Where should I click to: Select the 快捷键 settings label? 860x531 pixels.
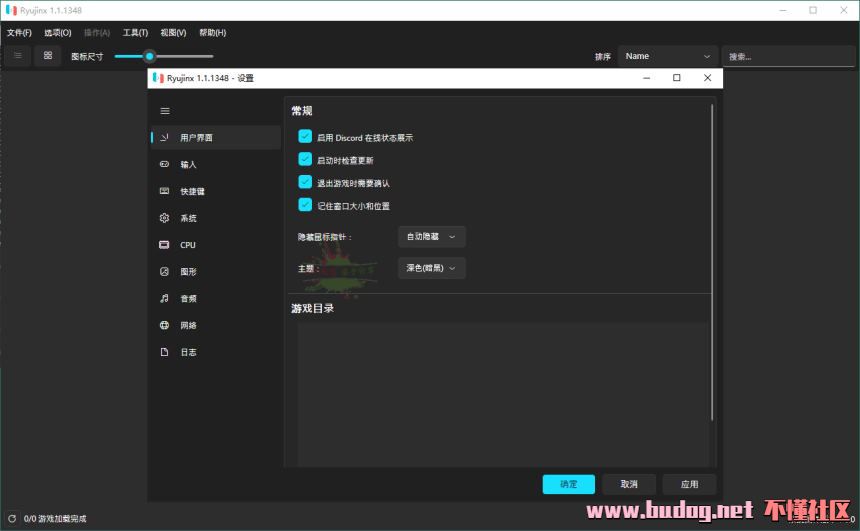192,191
